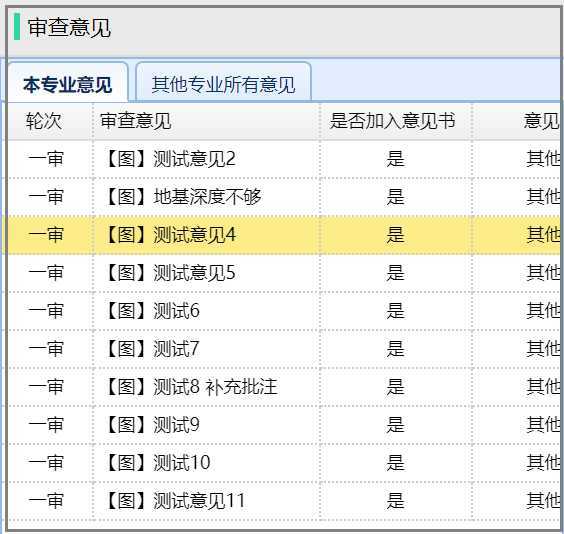
Task: Select the row 【图】测试意见11
Action: click(283, 501)
